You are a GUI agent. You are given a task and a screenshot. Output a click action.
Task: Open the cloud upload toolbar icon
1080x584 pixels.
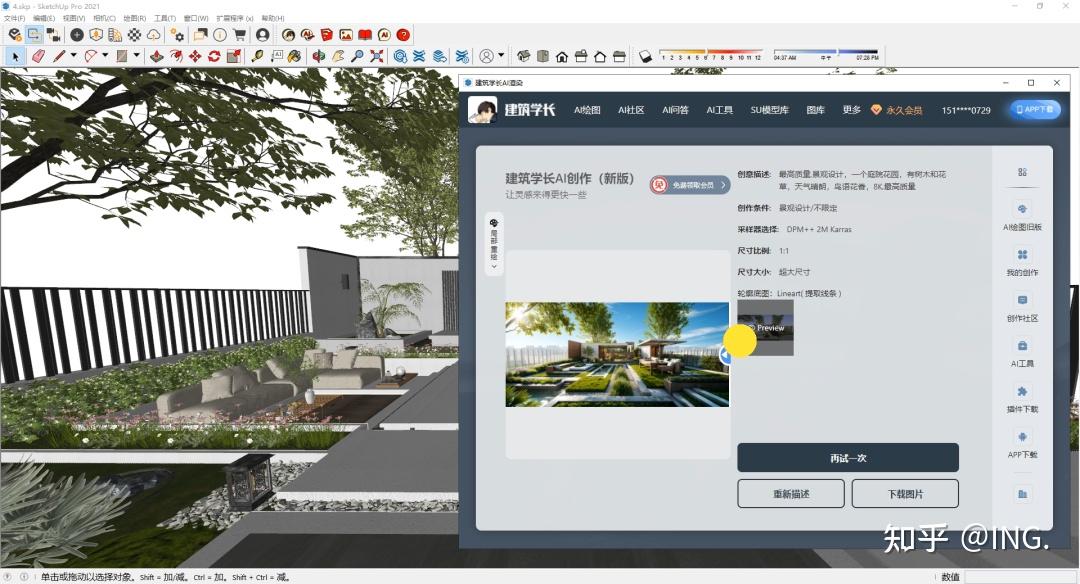(x=154, y=34)
